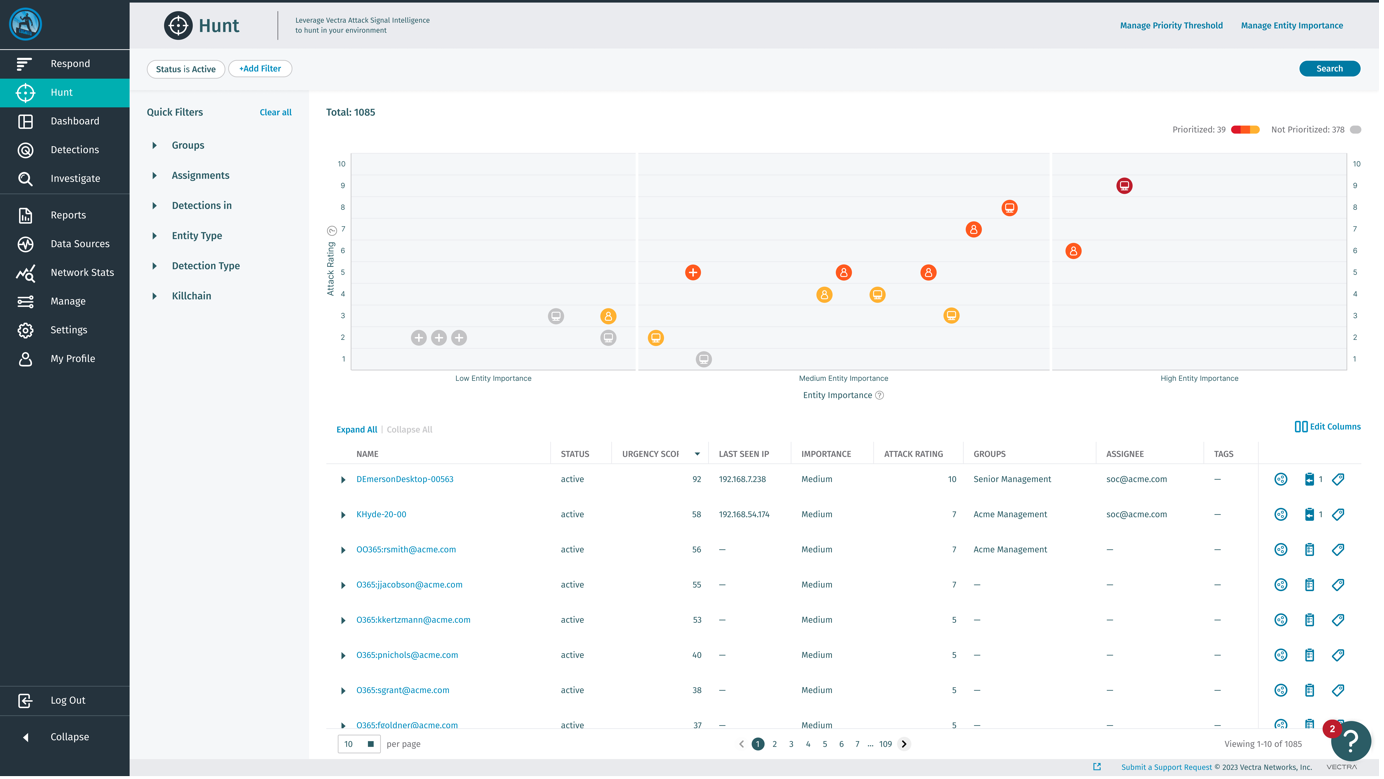Expand the DEmersonDesktop-00563 row details

[344, 479]
